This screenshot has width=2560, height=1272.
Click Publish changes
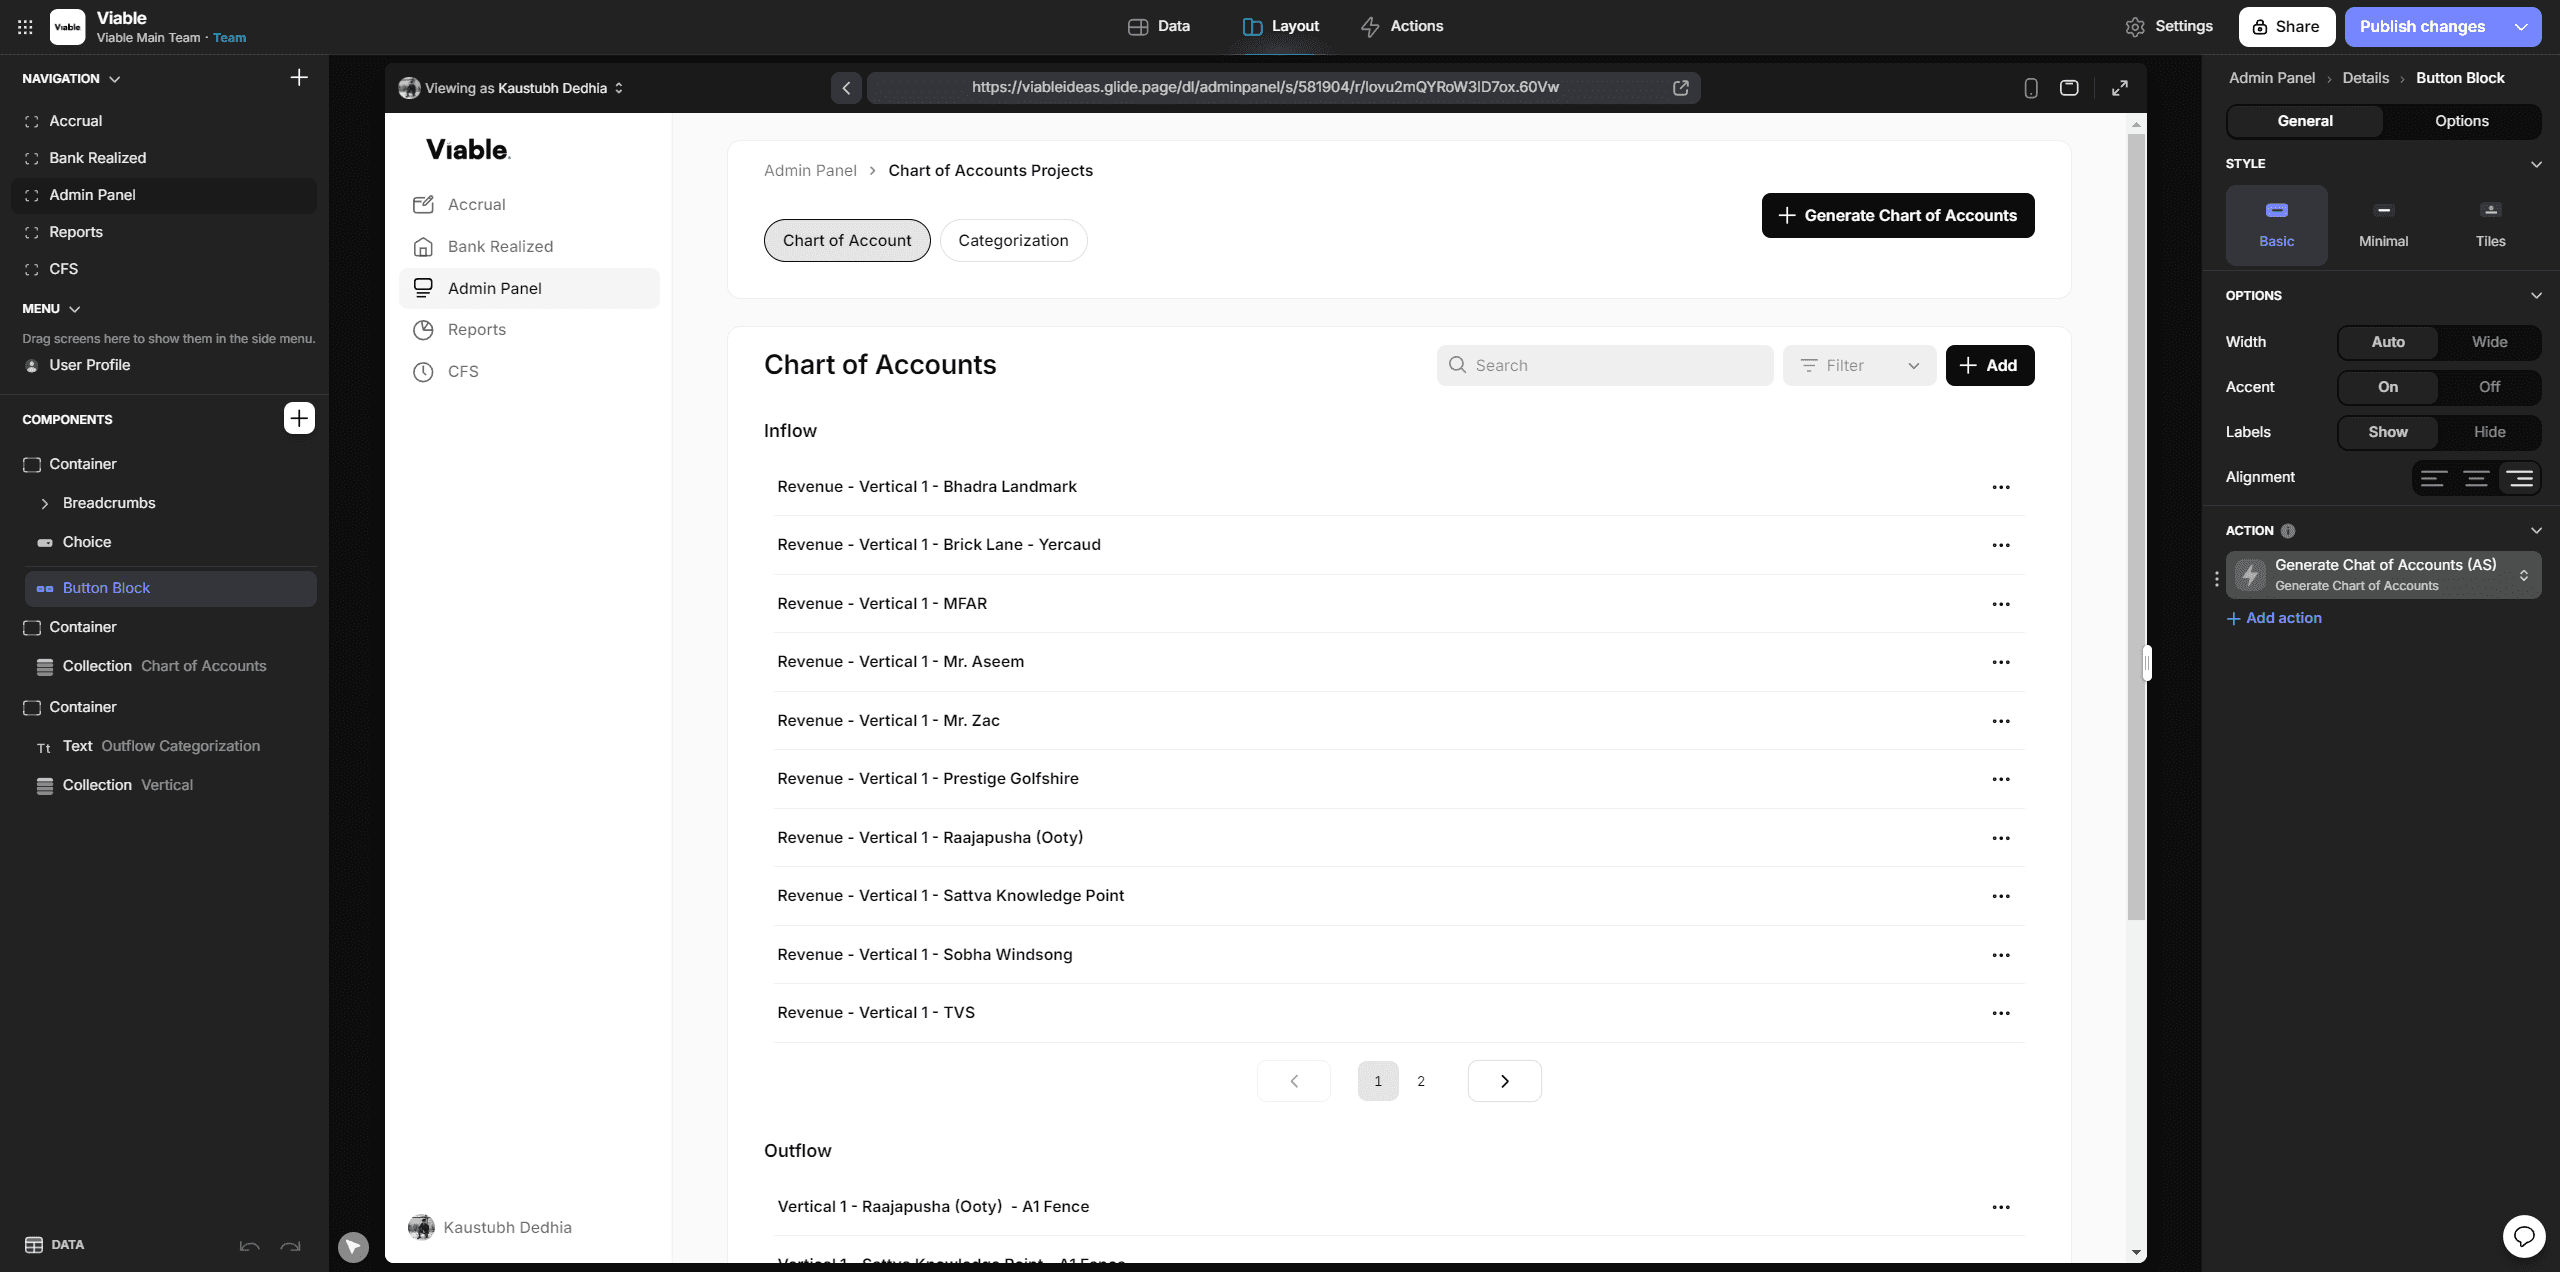[2422, 27]
